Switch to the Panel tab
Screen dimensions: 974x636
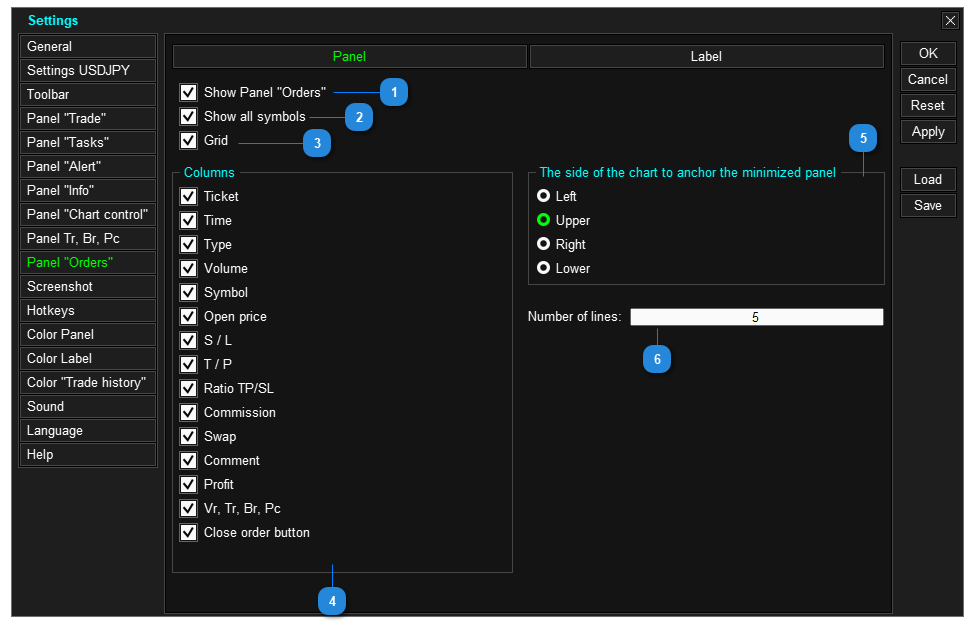[350, 57]
